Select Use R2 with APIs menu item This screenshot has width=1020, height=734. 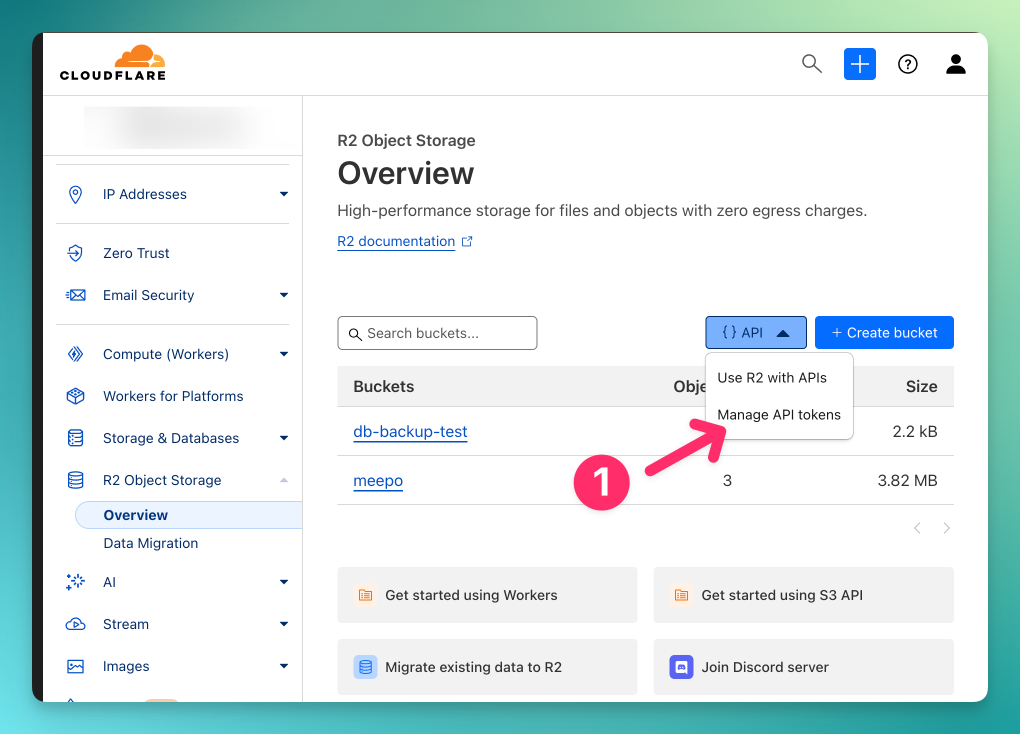772,378
